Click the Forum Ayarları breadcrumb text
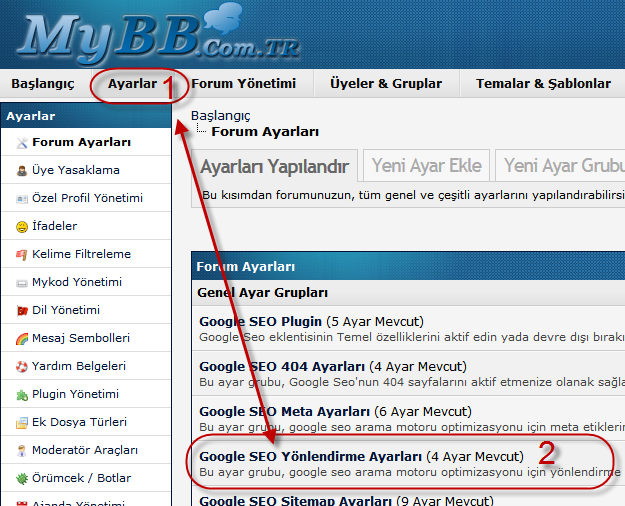This screenshot has height=506, width=625. click(265, 132)
